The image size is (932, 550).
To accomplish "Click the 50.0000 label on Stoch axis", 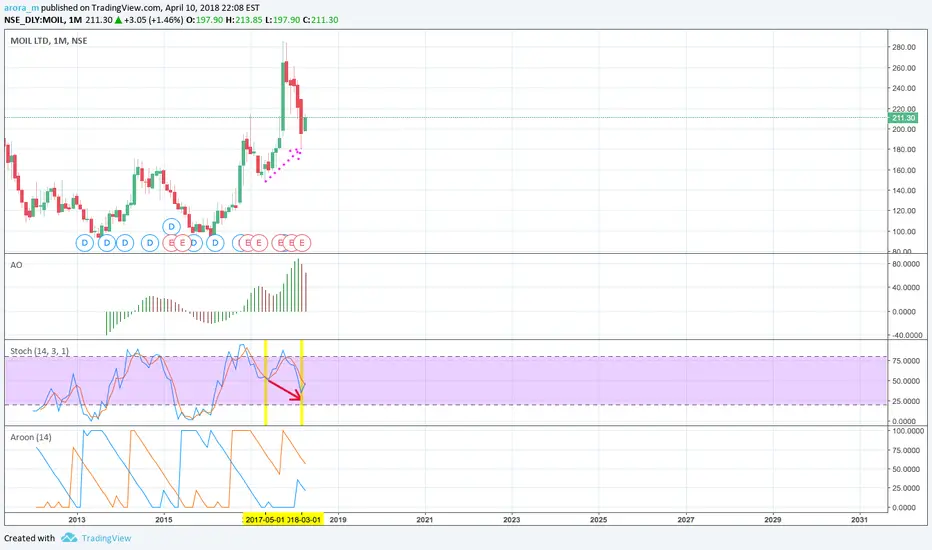I will [x=906, y=381].
